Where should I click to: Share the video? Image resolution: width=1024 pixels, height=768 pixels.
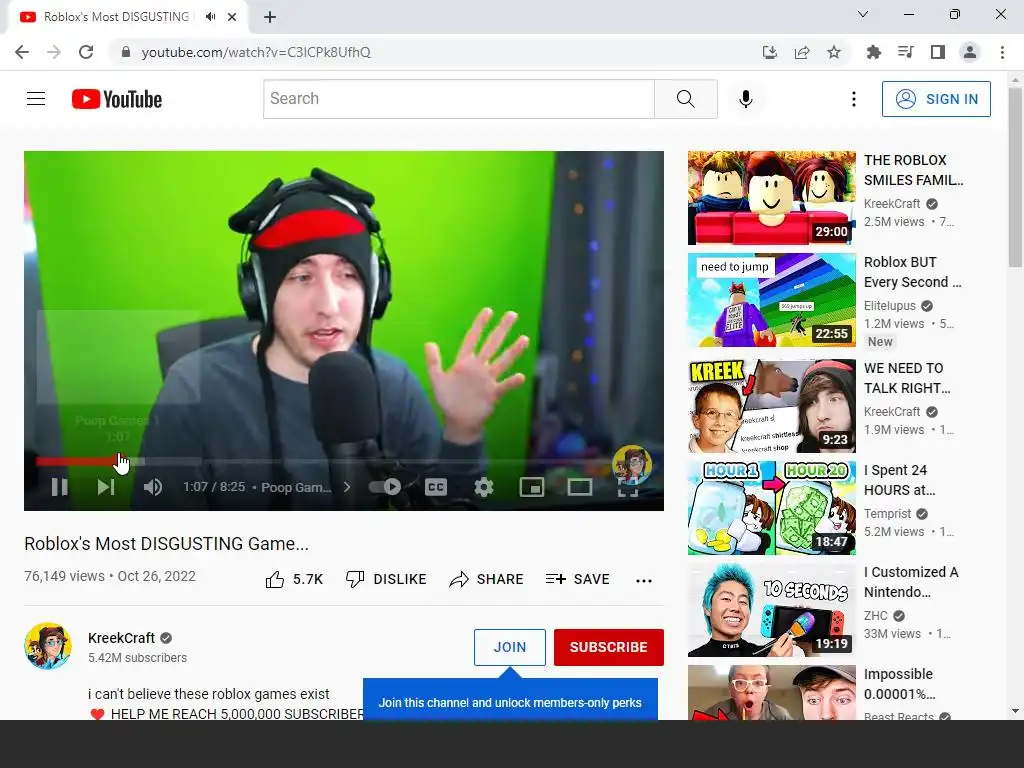pyautogui.click(x=487, y=579)
